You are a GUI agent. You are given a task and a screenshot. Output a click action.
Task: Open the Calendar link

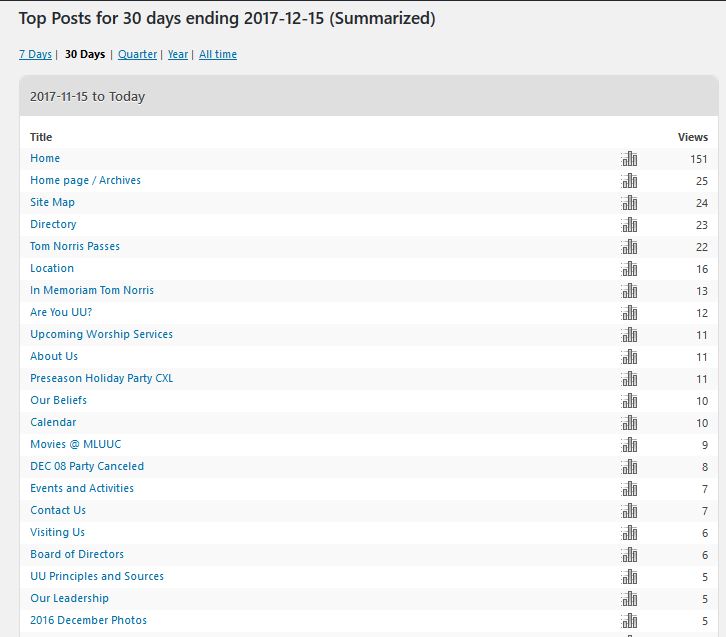53,422
